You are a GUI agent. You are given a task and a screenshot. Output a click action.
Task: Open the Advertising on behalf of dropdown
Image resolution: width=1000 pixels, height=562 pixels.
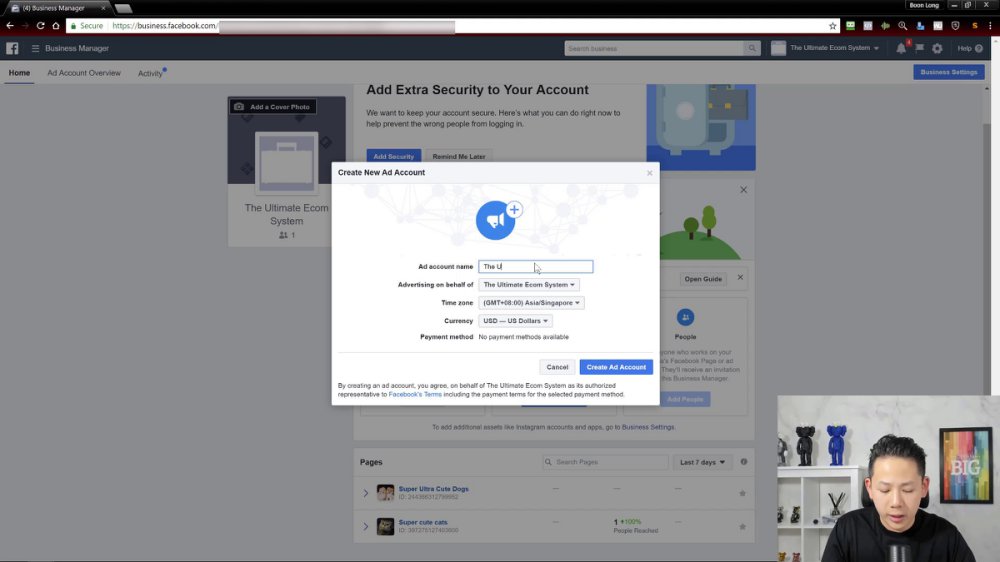click(529, 285)
